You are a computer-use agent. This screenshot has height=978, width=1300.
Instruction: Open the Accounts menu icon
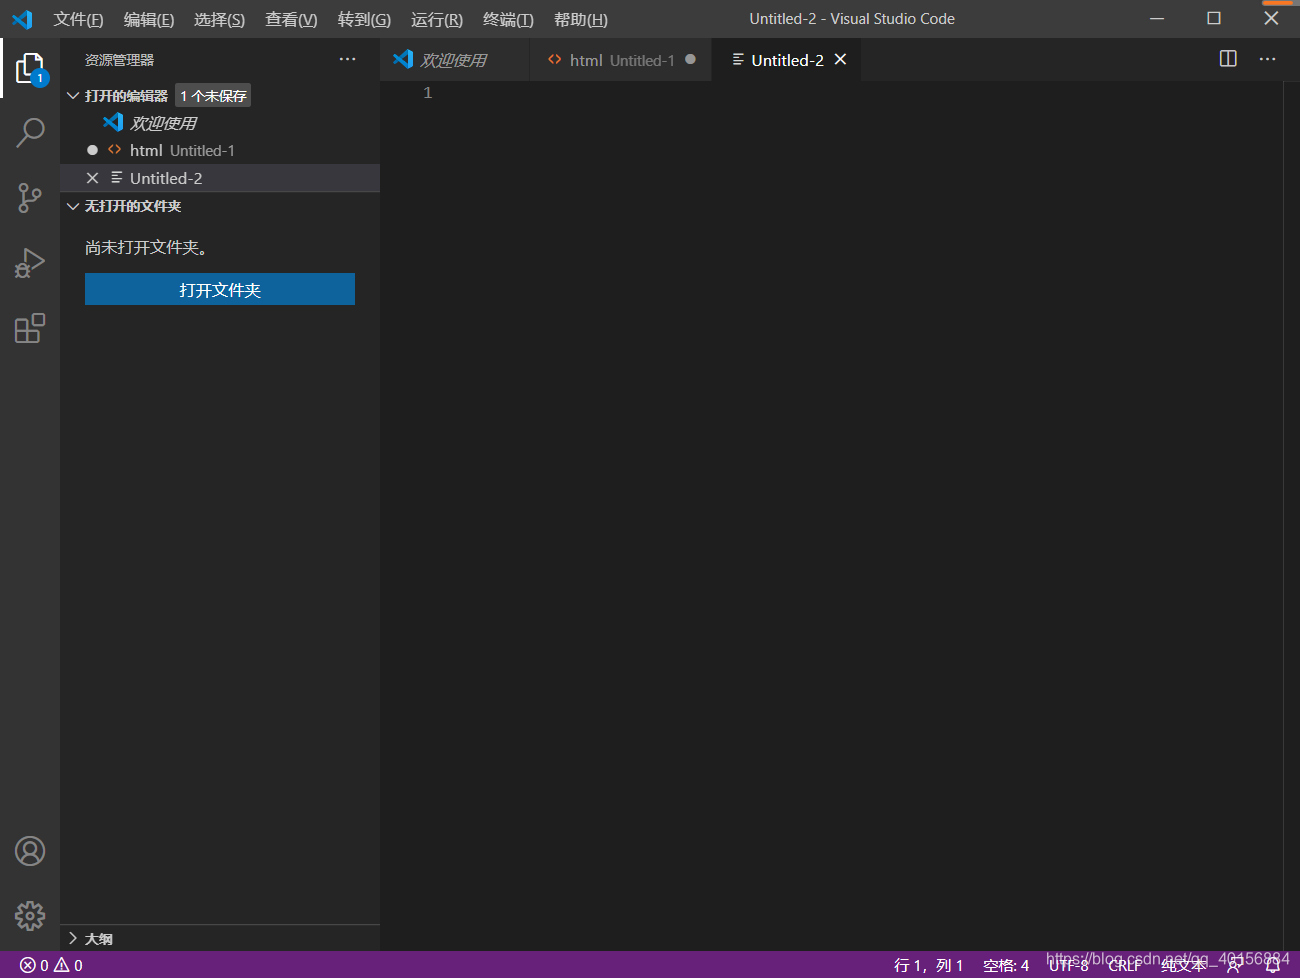pyautogui.click(x=30, y=851)
